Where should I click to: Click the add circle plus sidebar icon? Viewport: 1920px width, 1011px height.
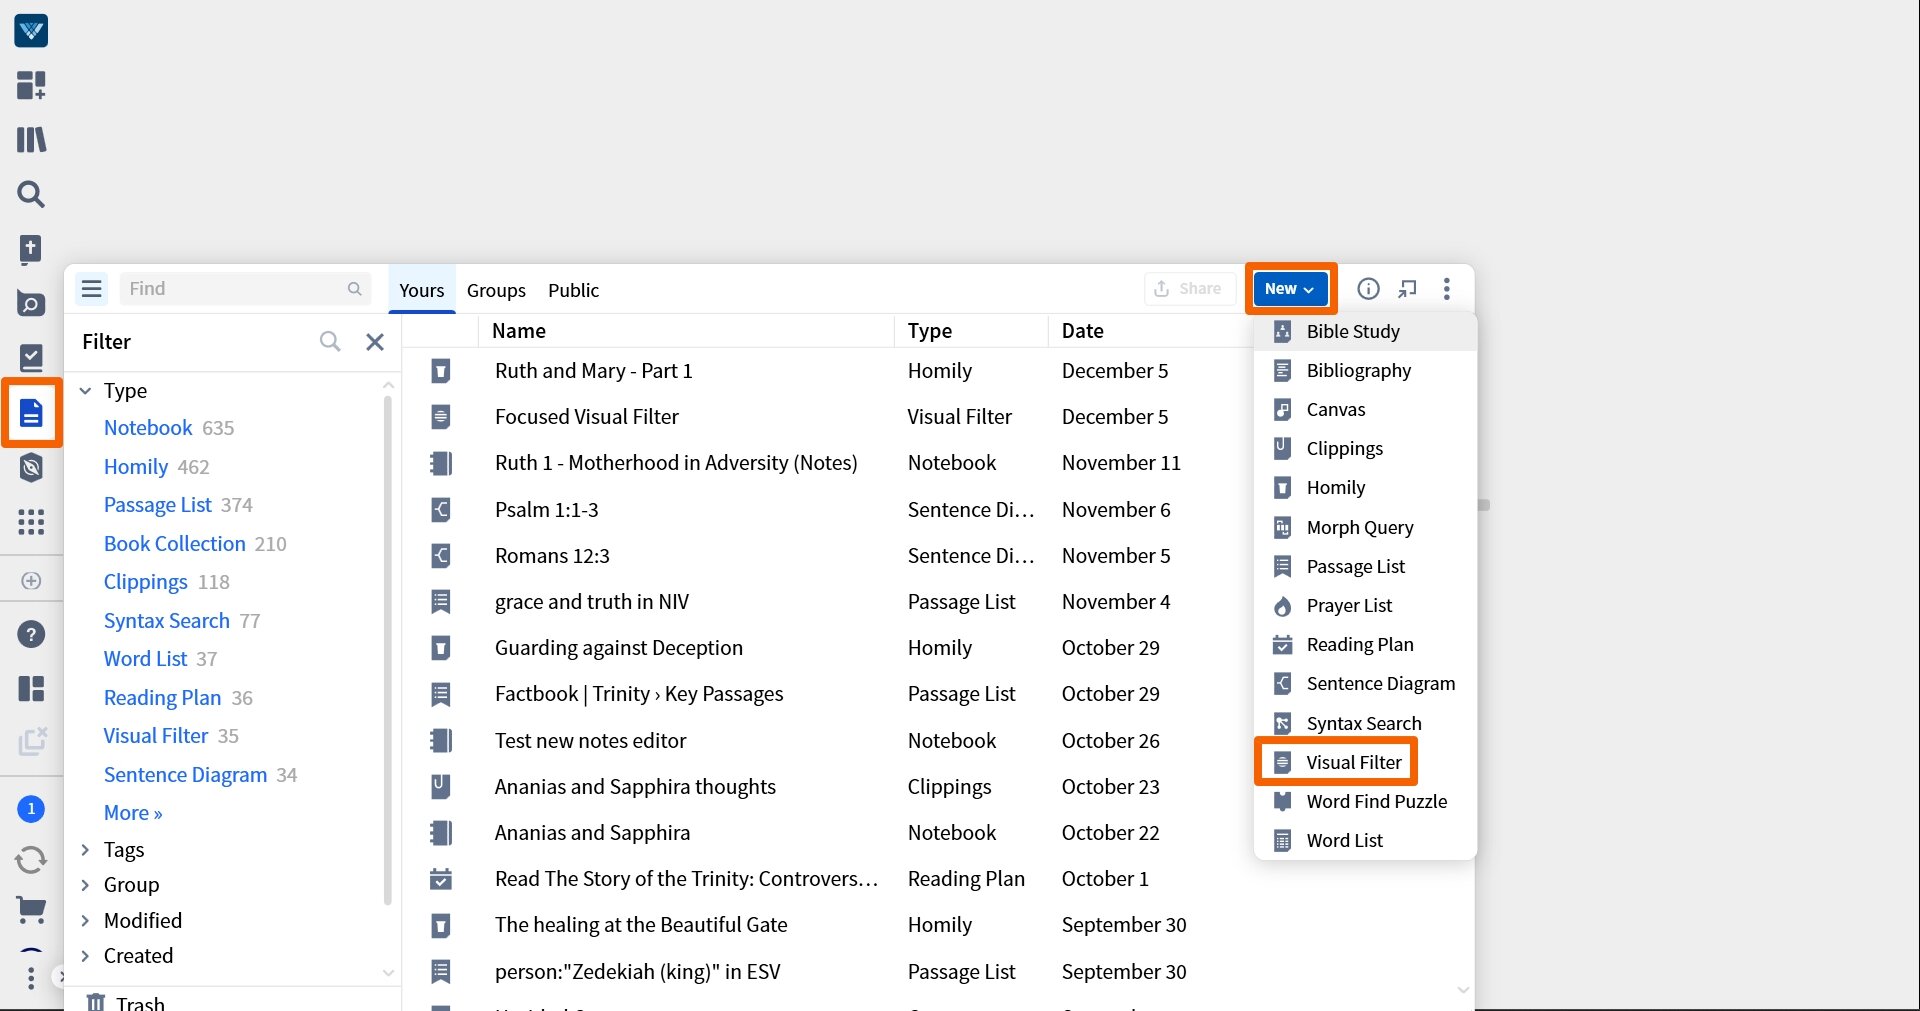coord(31,581)
